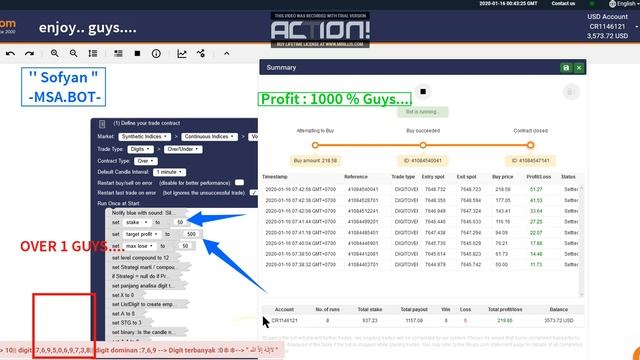Open the 1 minute candle interval dropdown

tap(169, 172)
